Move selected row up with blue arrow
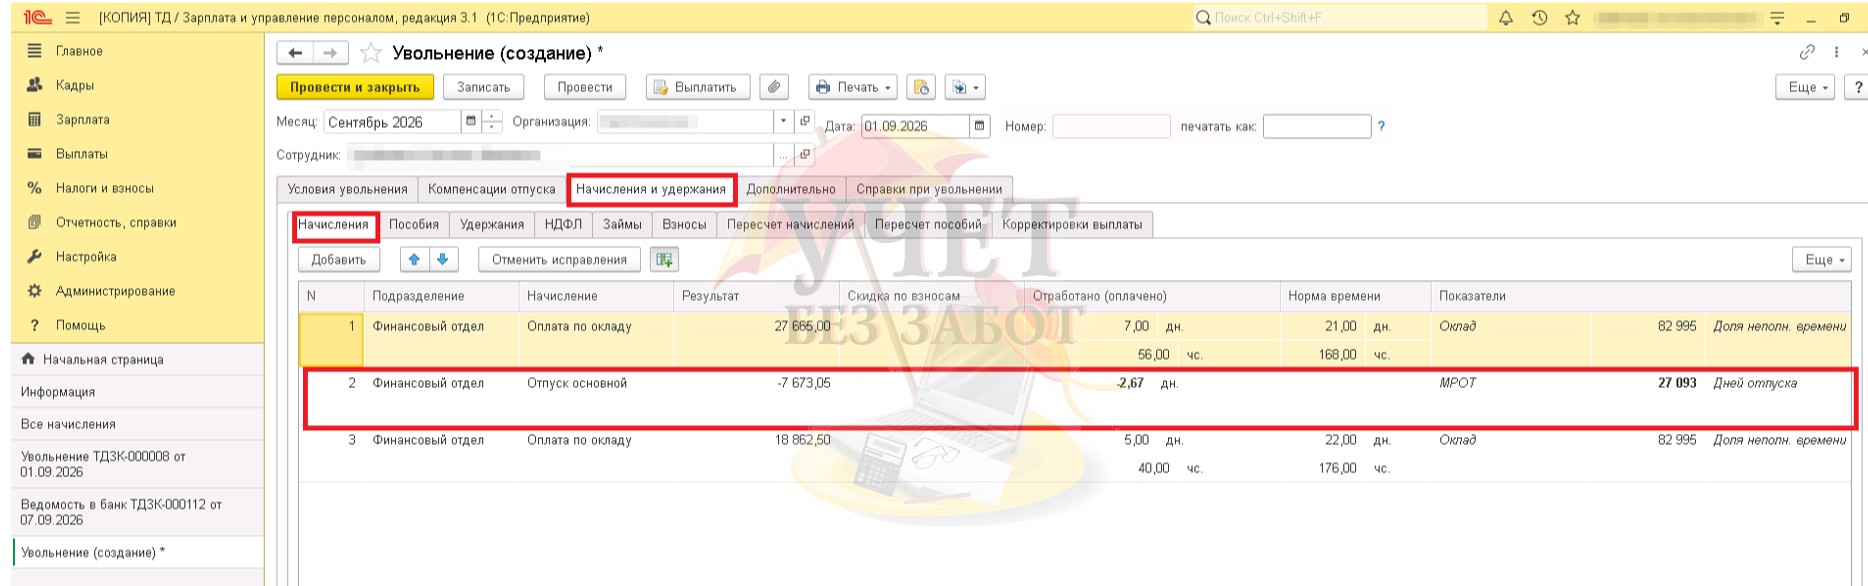The width and height of the screenshot is (1868, 586). [x=415, y=259]
